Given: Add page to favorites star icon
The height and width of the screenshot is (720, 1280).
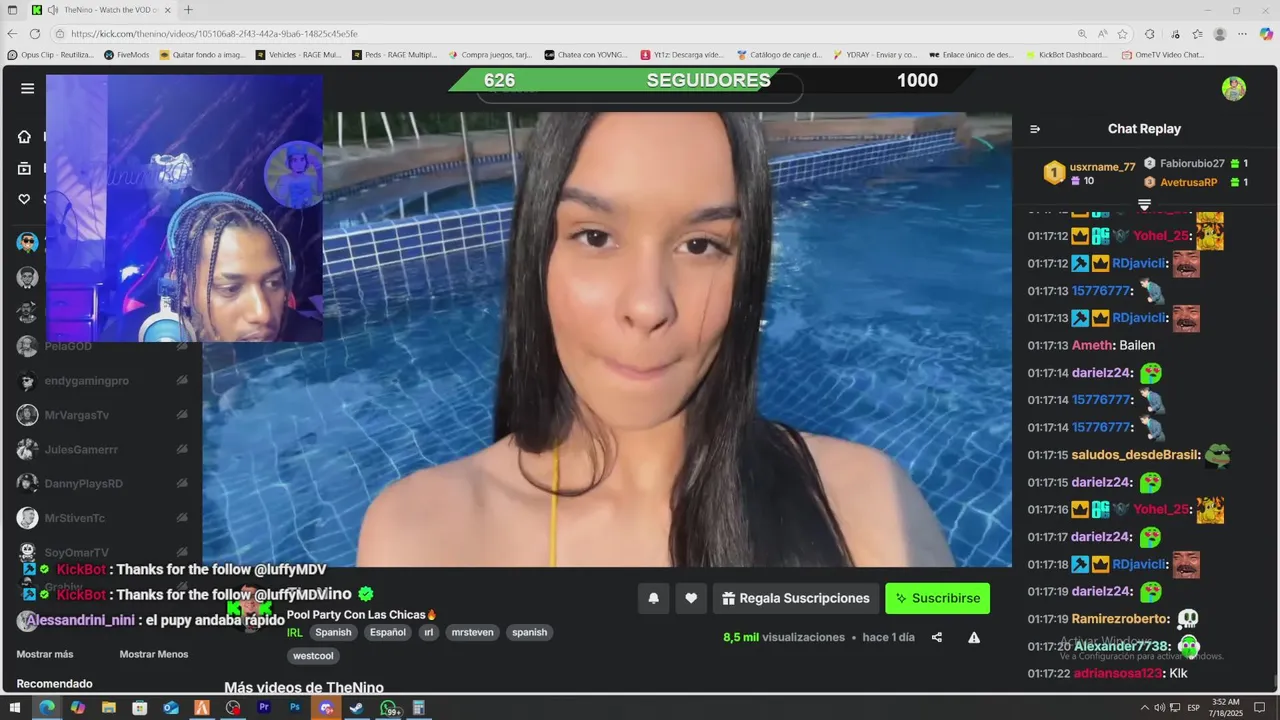Looking at the screenshot, I should pyautogui.click(x=1123, y=33).
